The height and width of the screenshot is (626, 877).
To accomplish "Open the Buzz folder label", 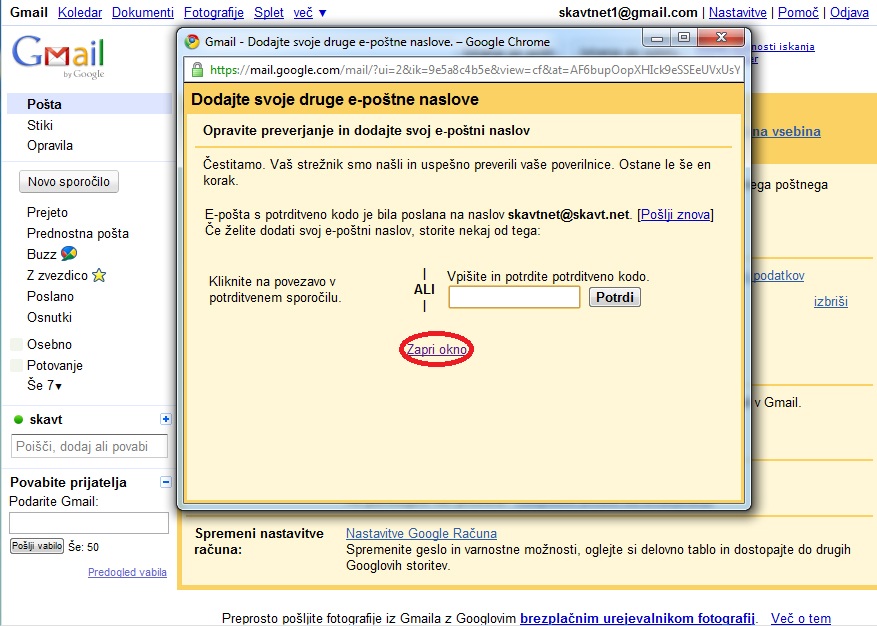I will point(41,255).
